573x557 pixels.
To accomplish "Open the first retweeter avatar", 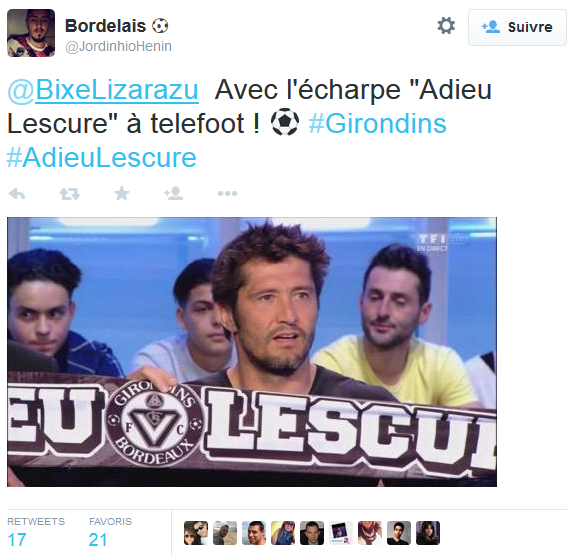I will pos(196,533).
